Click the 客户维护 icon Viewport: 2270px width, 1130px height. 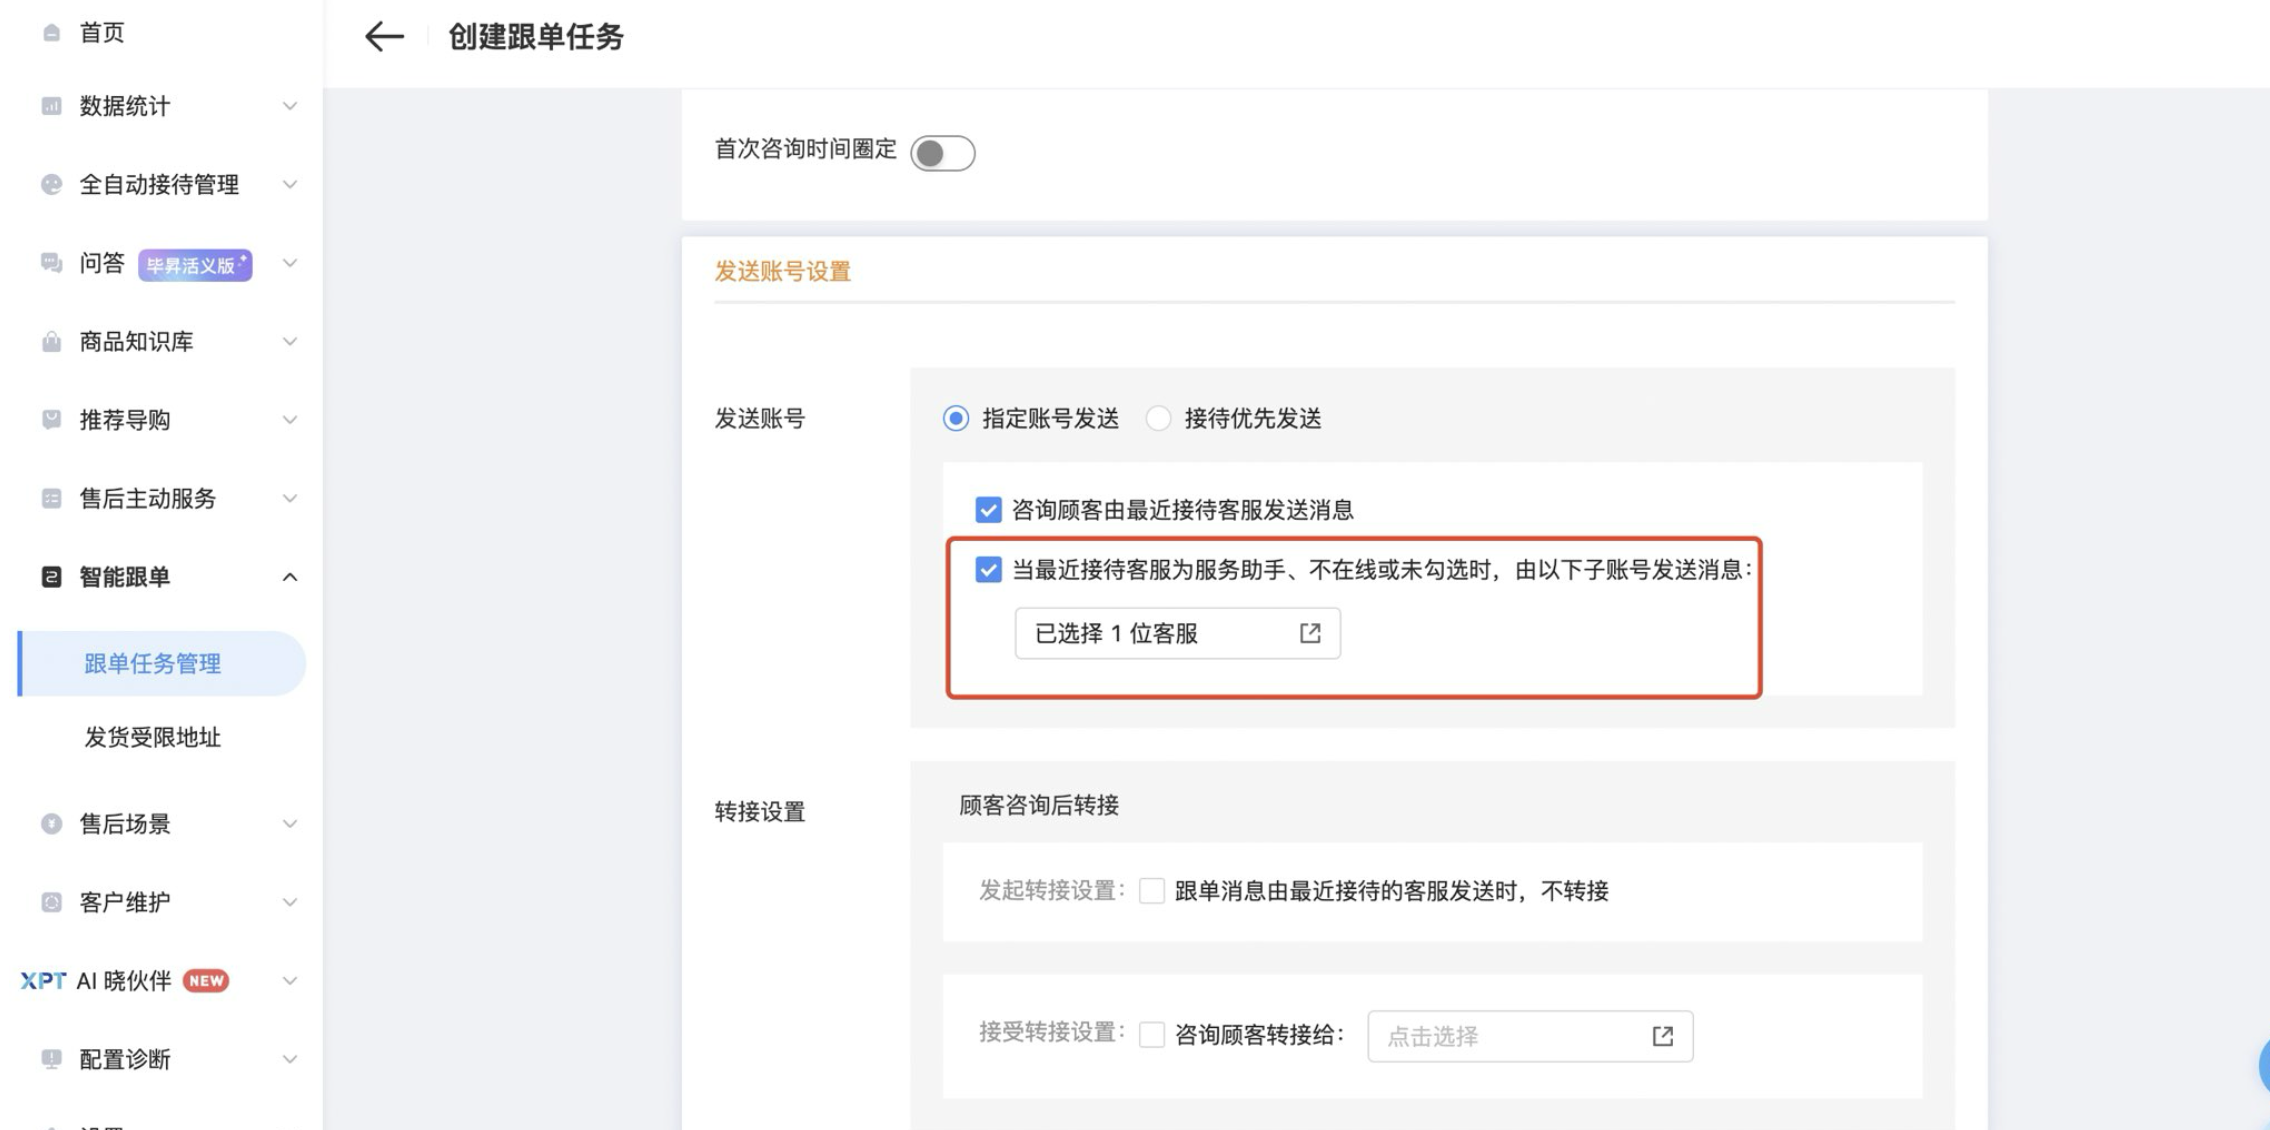point(51,902)
